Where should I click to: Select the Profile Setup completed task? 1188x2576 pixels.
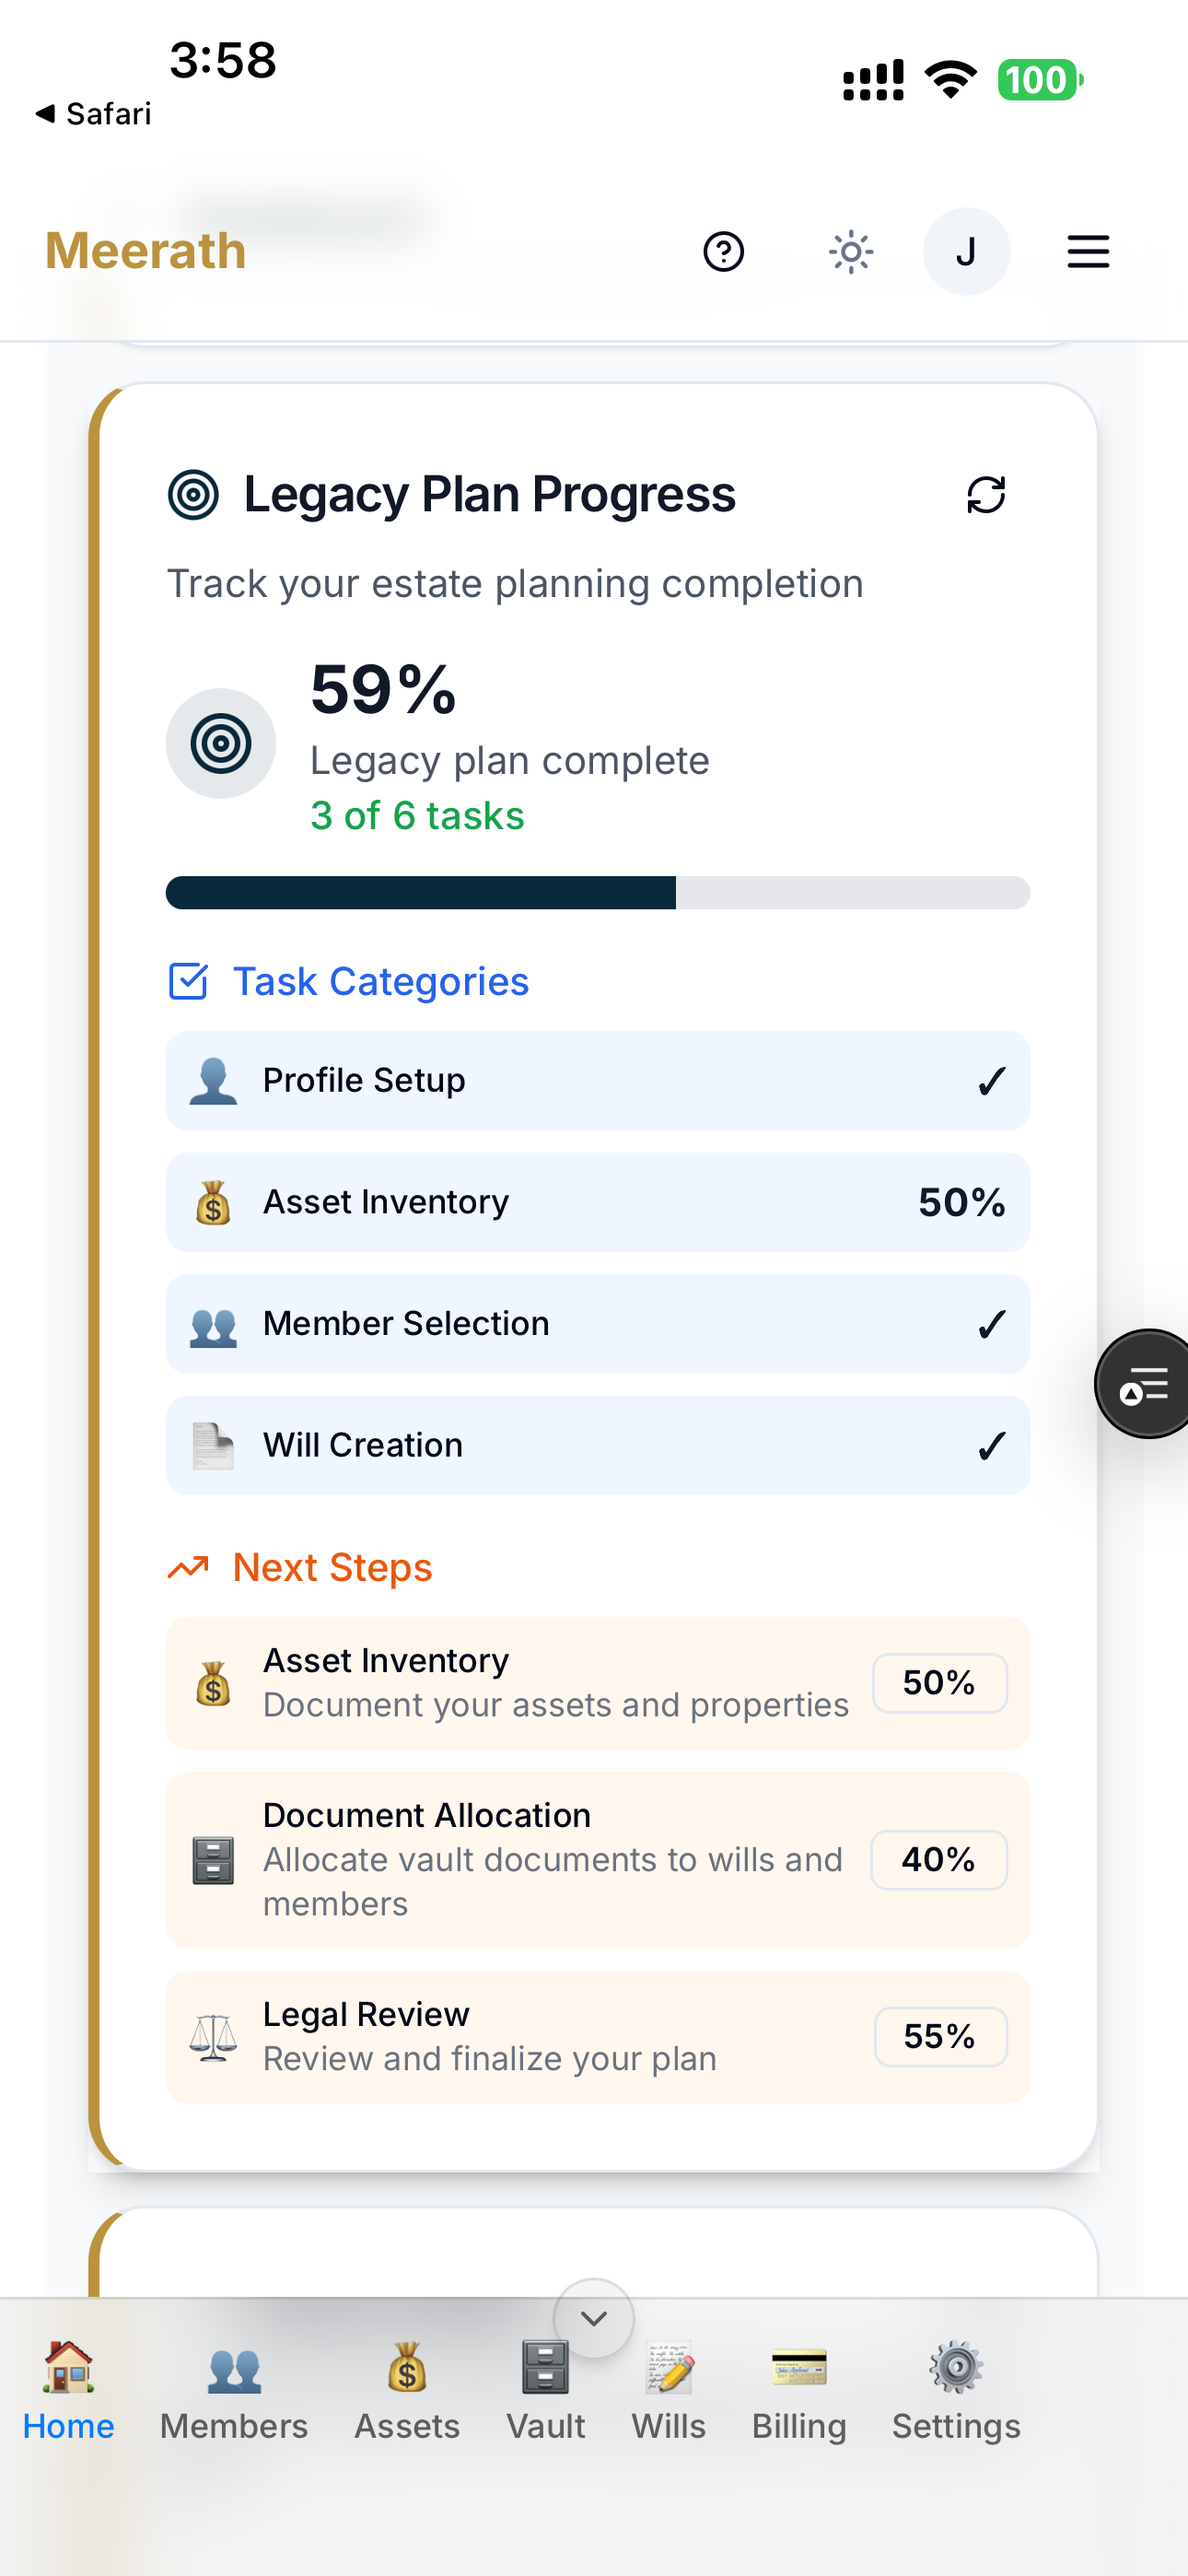(x=598, y=1080)
